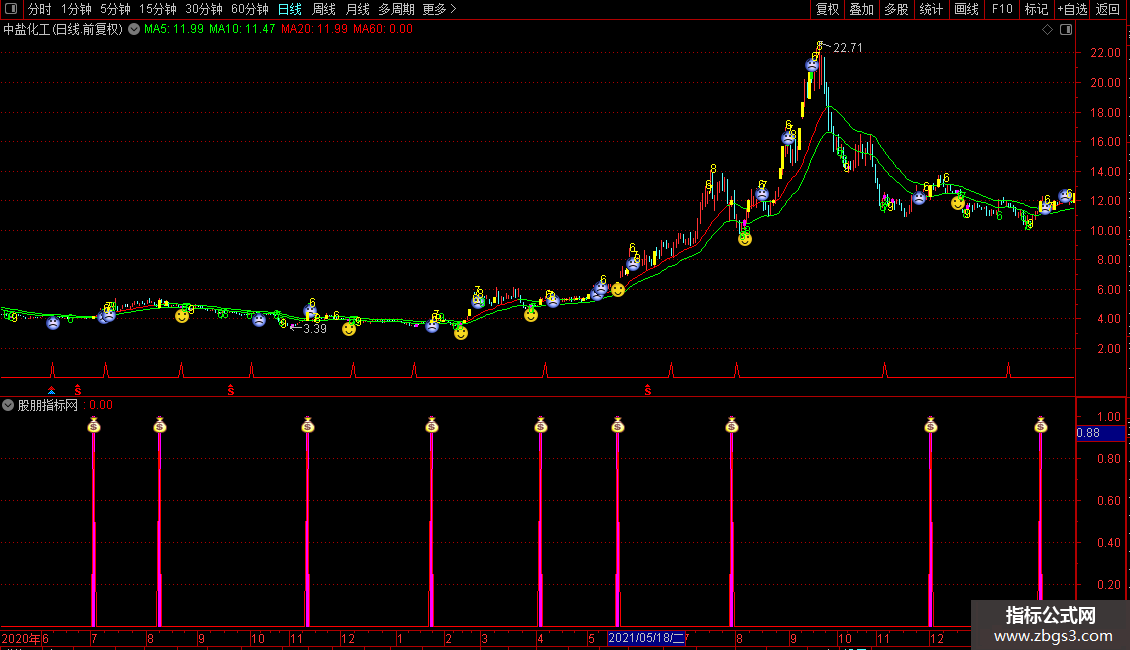Open the 统计 statistics tool

pos(931,9)
